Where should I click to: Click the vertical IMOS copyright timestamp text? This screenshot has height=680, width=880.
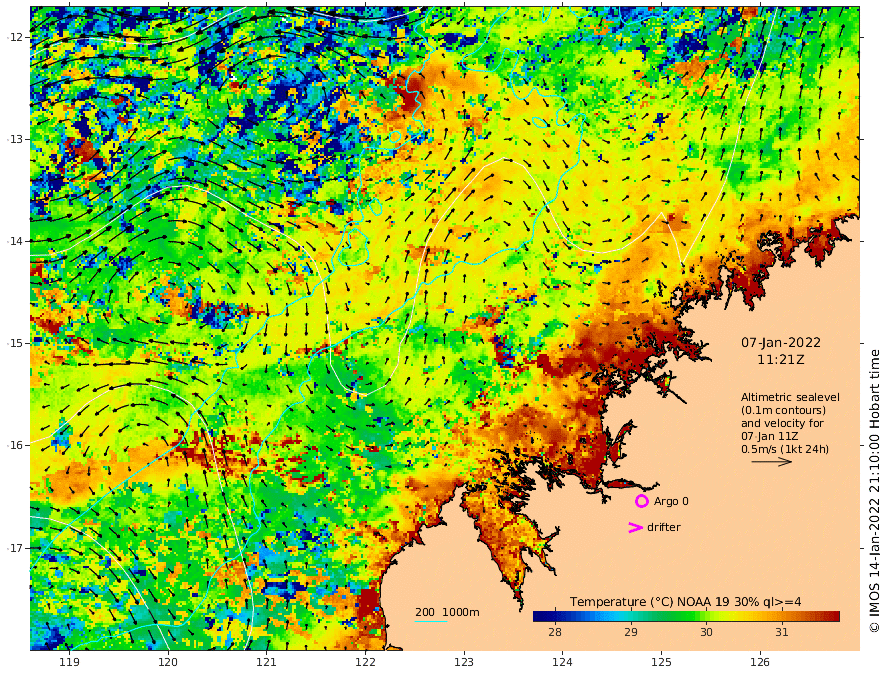(874, 491)
